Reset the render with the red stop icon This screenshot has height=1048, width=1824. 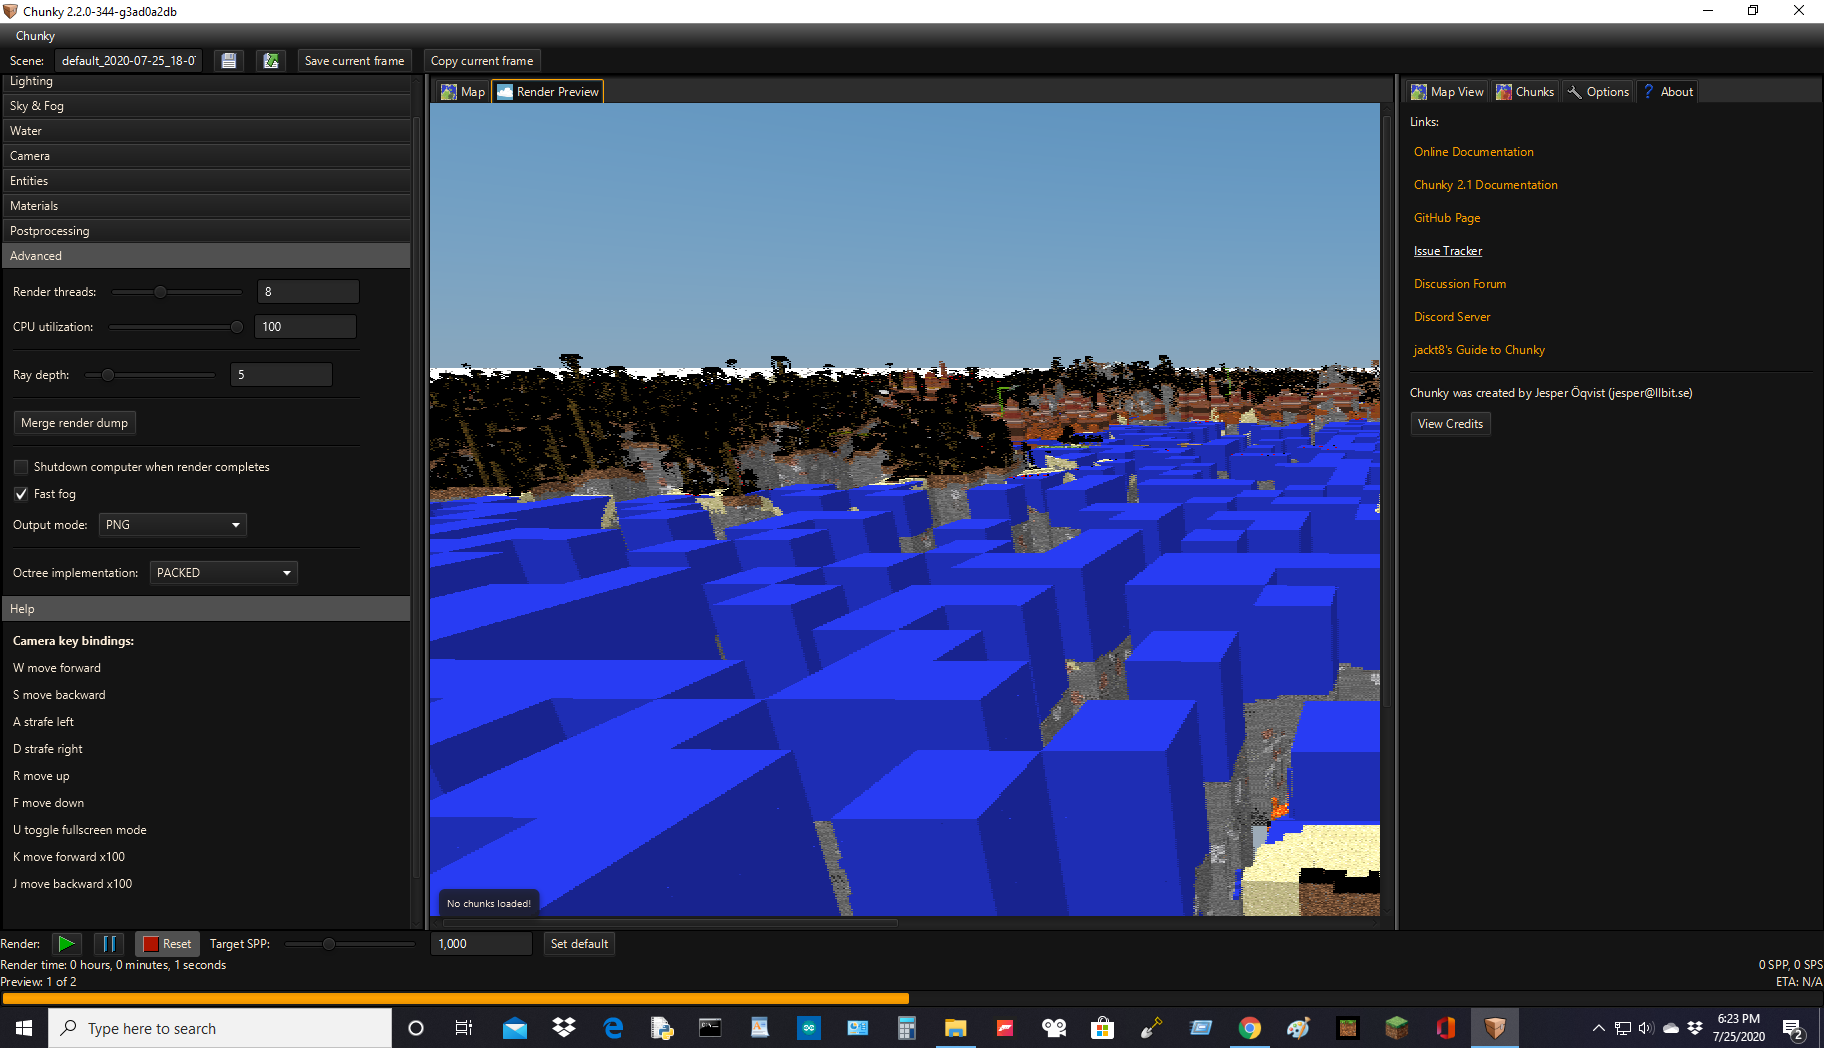click(167, 943)
